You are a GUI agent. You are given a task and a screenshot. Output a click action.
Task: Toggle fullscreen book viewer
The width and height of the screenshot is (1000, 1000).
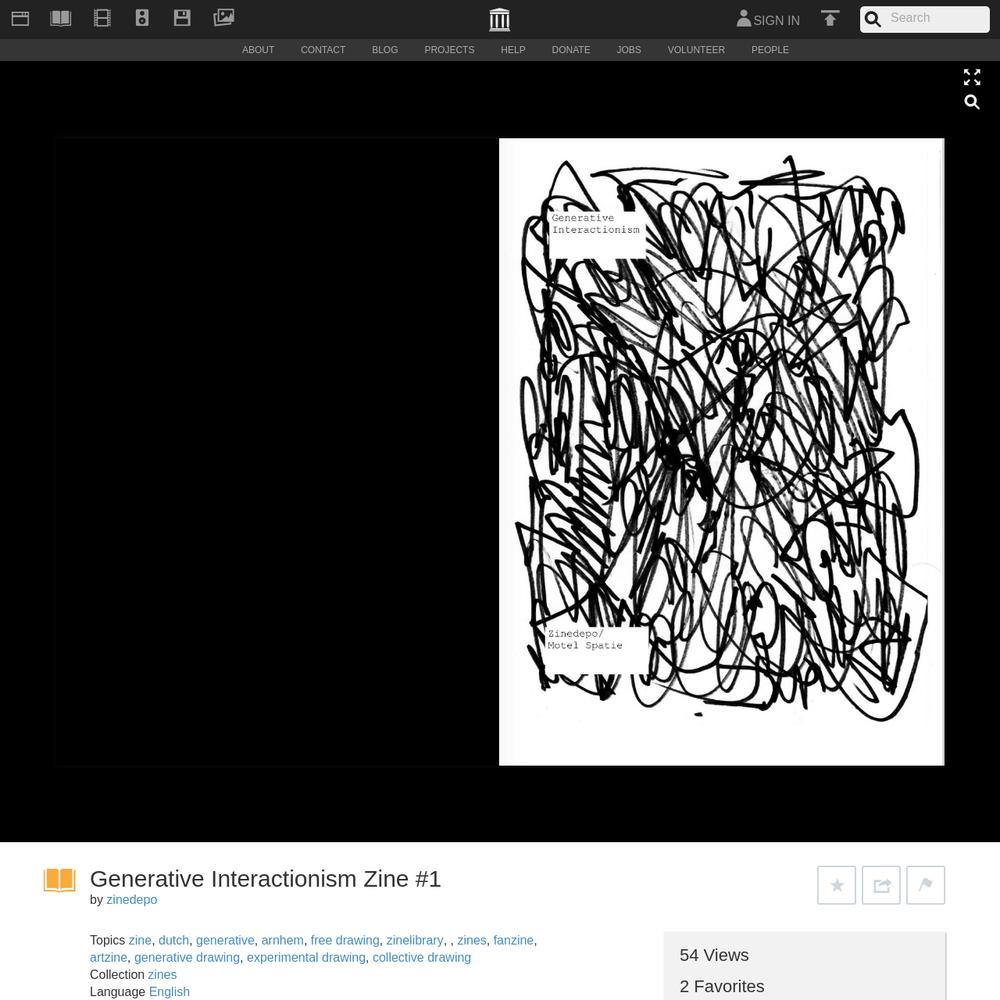click(971, 77)
